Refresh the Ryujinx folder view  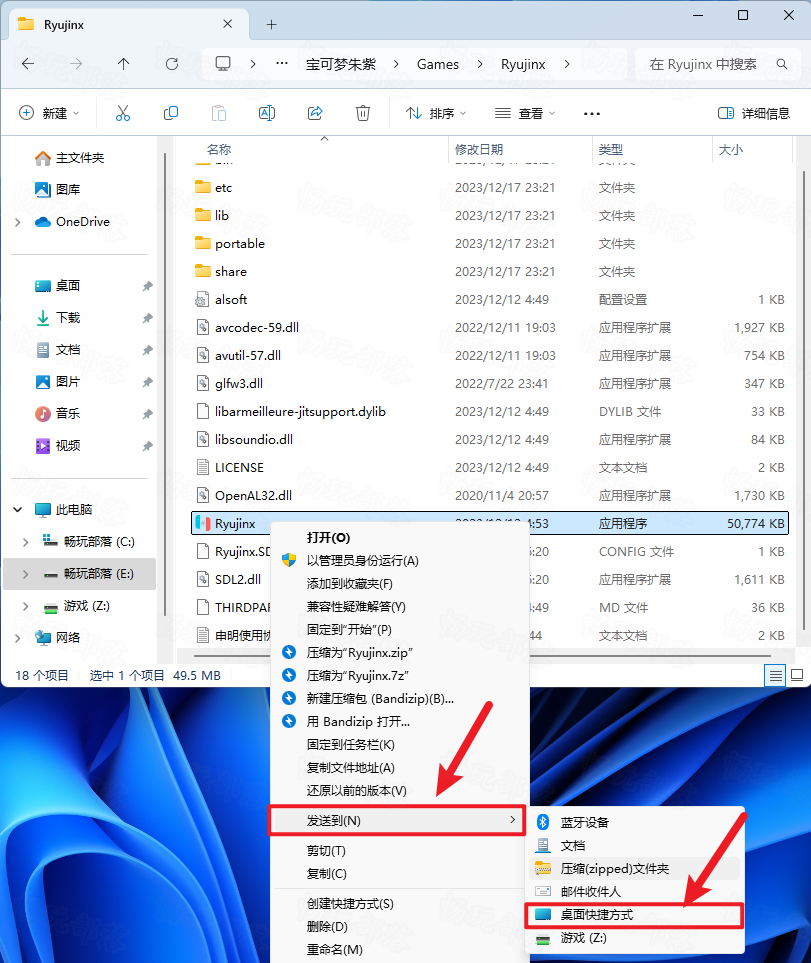[x=172, y=64]
